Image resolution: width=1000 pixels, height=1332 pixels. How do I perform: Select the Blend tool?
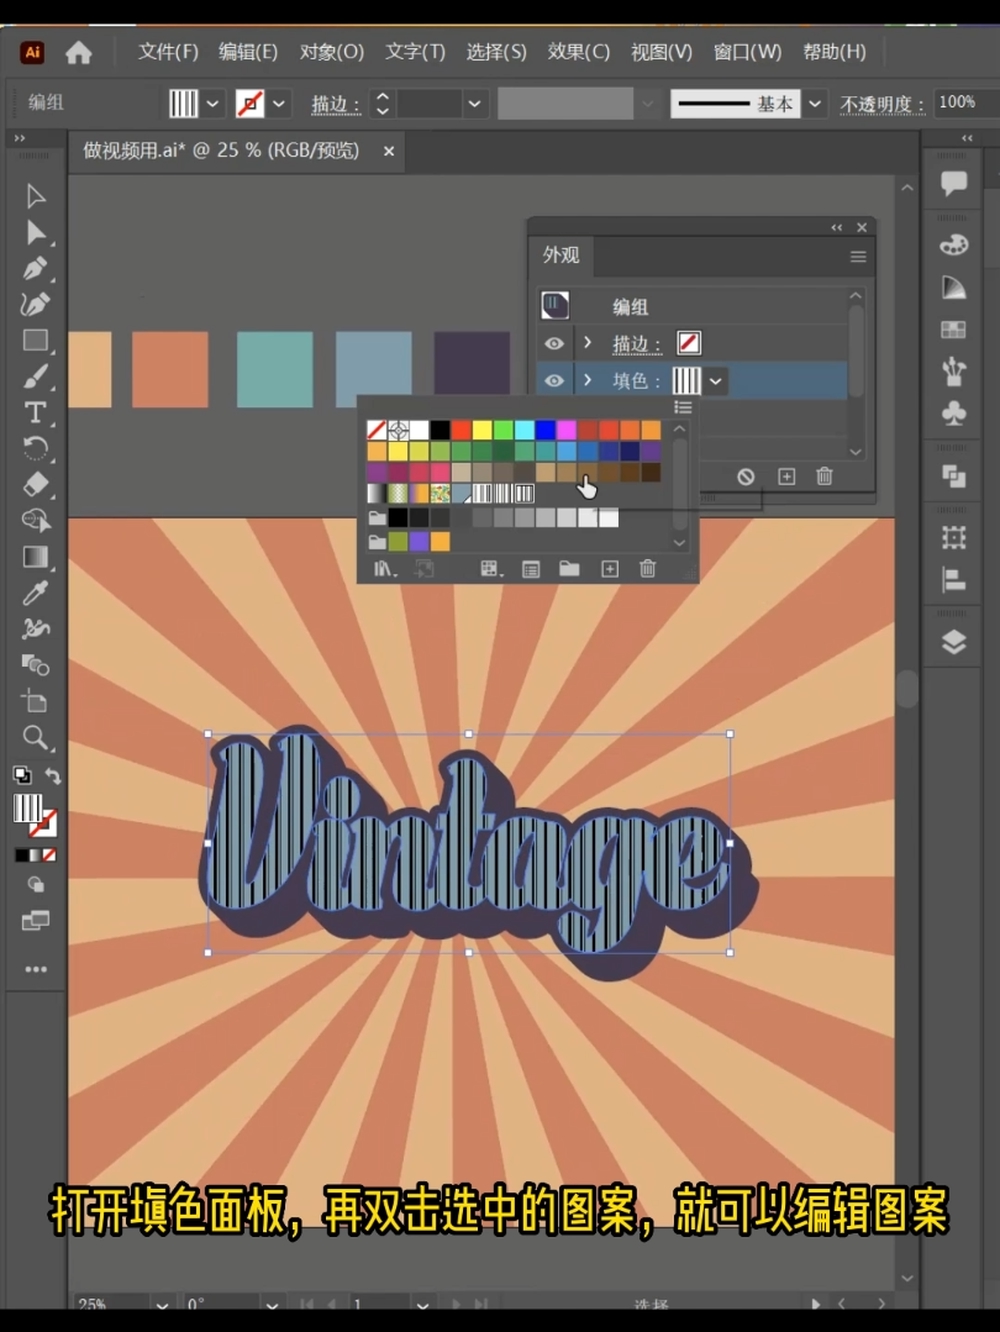click(x=35, y=665)
